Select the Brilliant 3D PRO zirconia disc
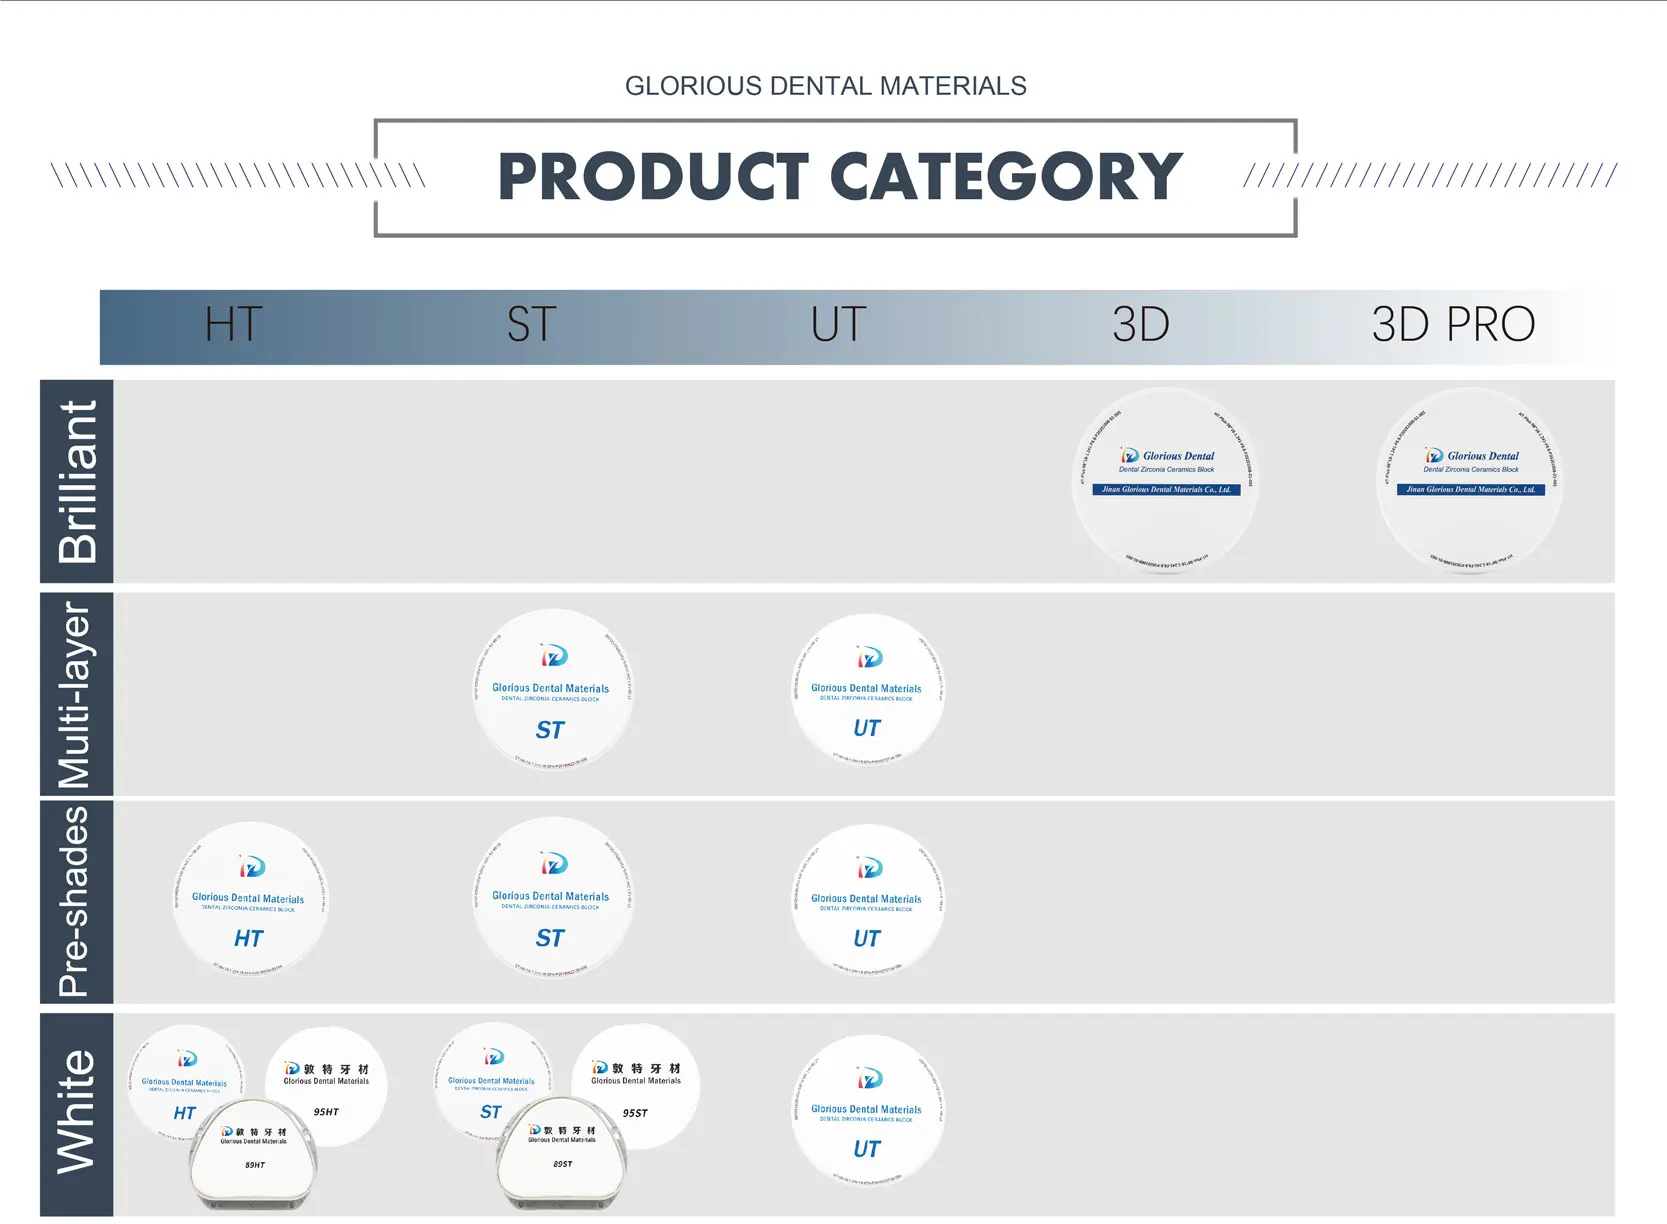 (1469, 480)
